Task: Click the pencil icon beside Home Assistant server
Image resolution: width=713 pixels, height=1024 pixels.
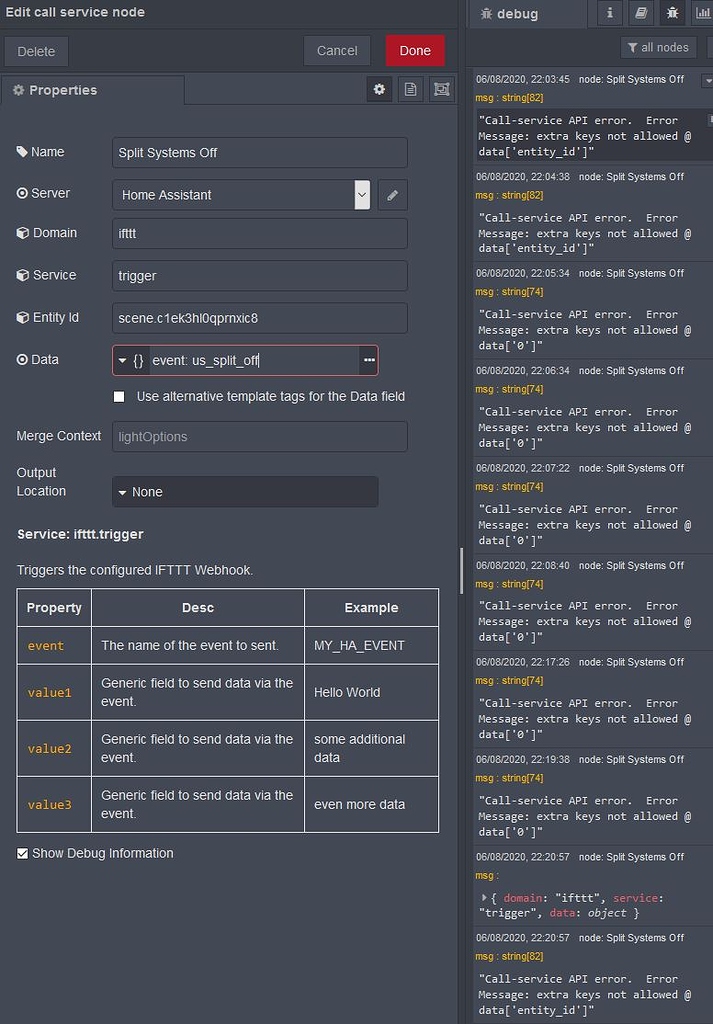Action: click(392, 195)
